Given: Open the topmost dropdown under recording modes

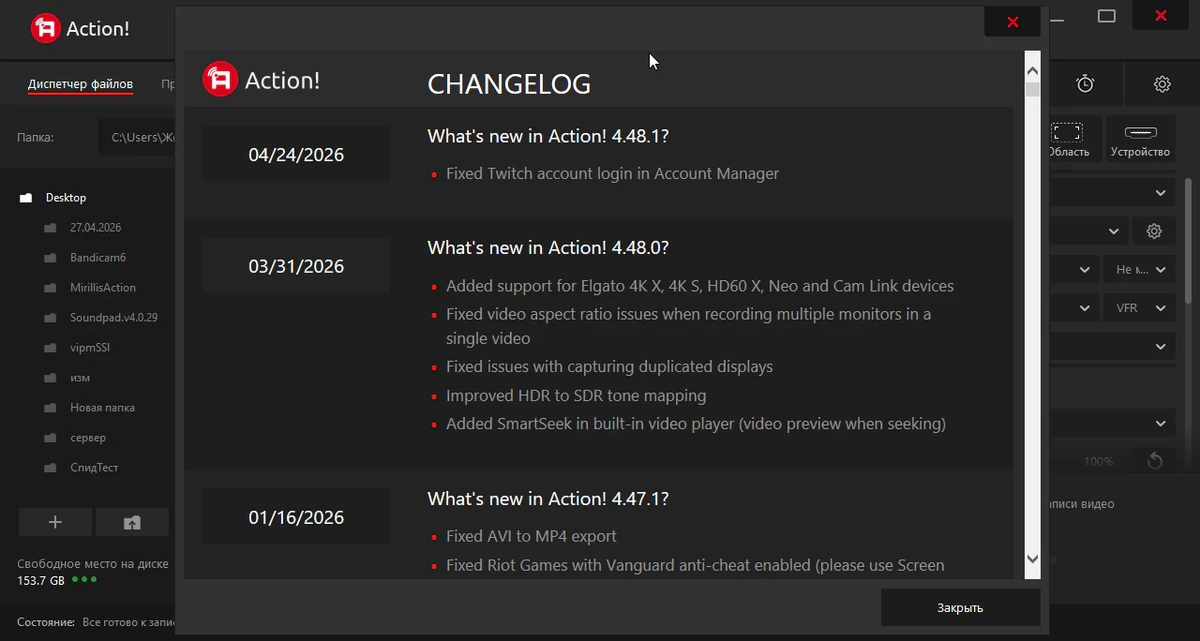Looking at the screenshot, I should coord(1110,192).
